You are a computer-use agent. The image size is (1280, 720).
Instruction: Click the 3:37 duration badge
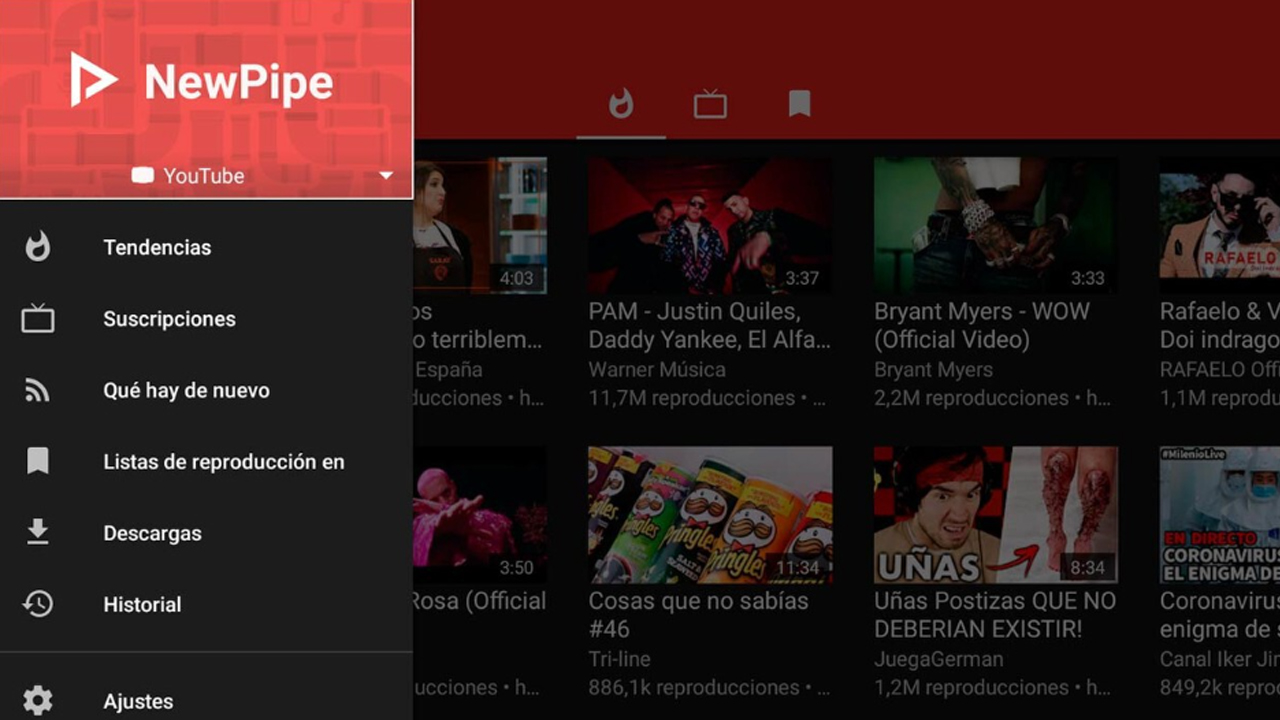pyautogui.click(x=802, y=278)
